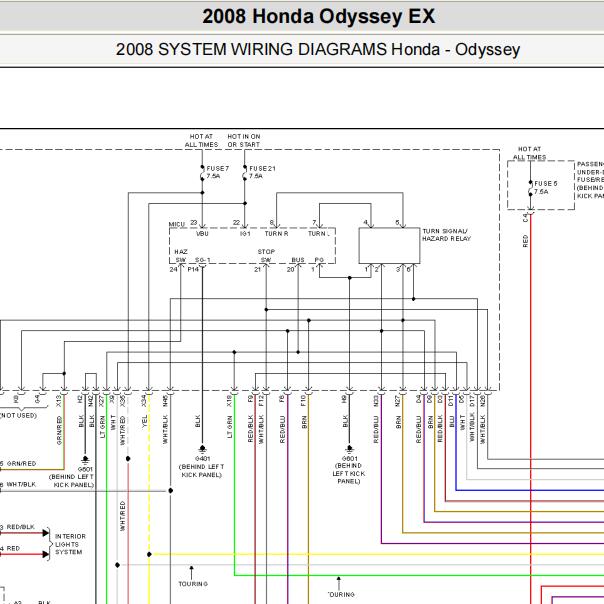Select the Turn Signal/Hazard Relay box

(389, 245)
